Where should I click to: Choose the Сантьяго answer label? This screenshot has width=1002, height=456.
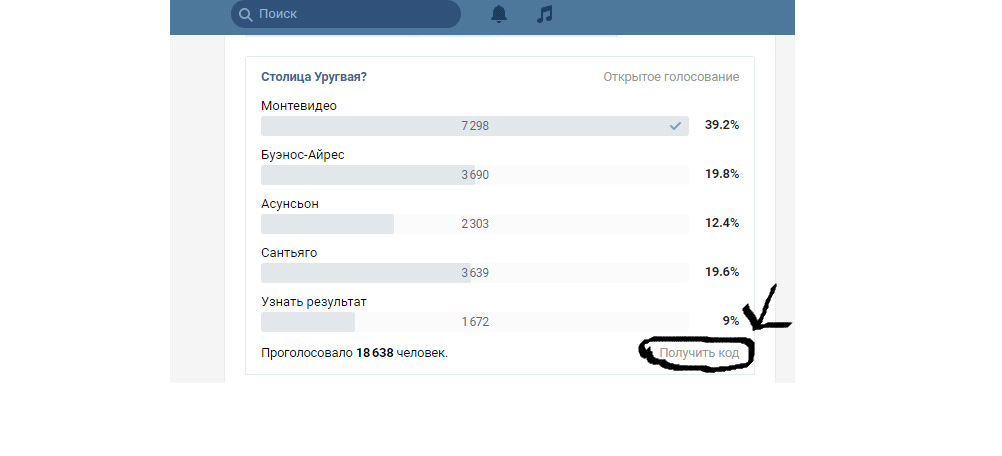(289, 253)
